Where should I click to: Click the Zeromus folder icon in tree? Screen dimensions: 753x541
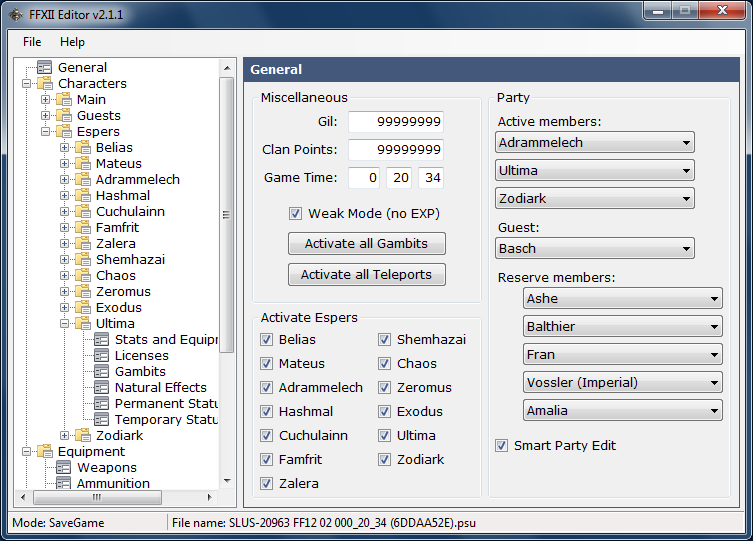click(83, 291)
